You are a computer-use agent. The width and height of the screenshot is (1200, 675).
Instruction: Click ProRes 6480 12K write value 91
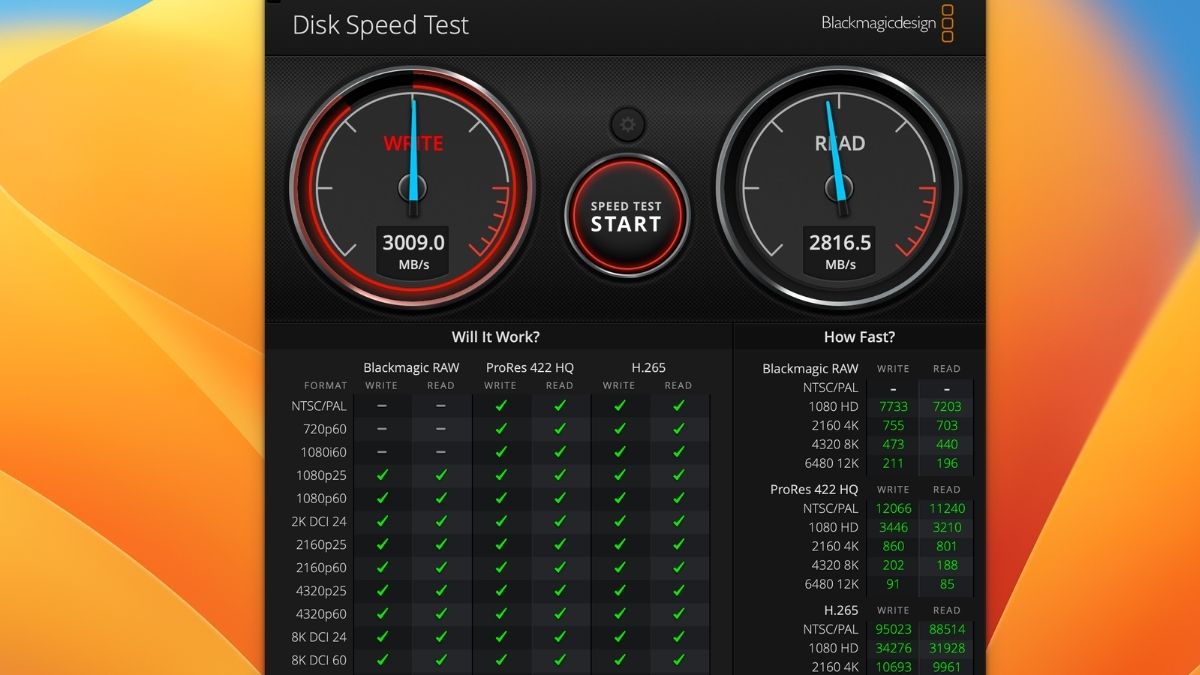click(893, 584)
